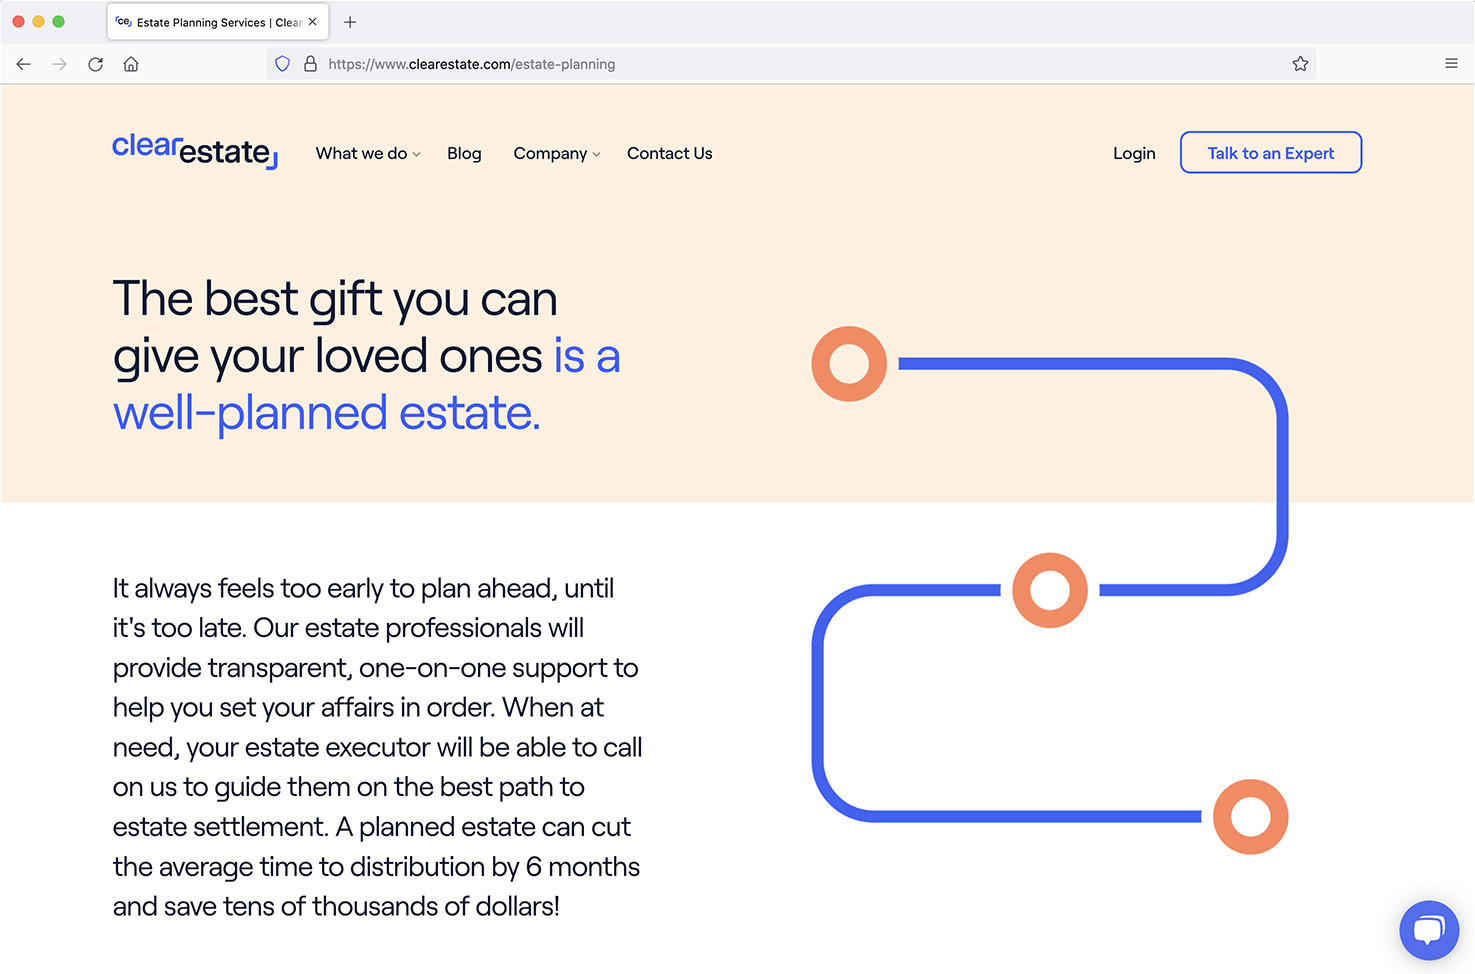The width and height of the screenshot is (1475, 974).
Task: Go to Contact Us
Action: tap(670, 153)
